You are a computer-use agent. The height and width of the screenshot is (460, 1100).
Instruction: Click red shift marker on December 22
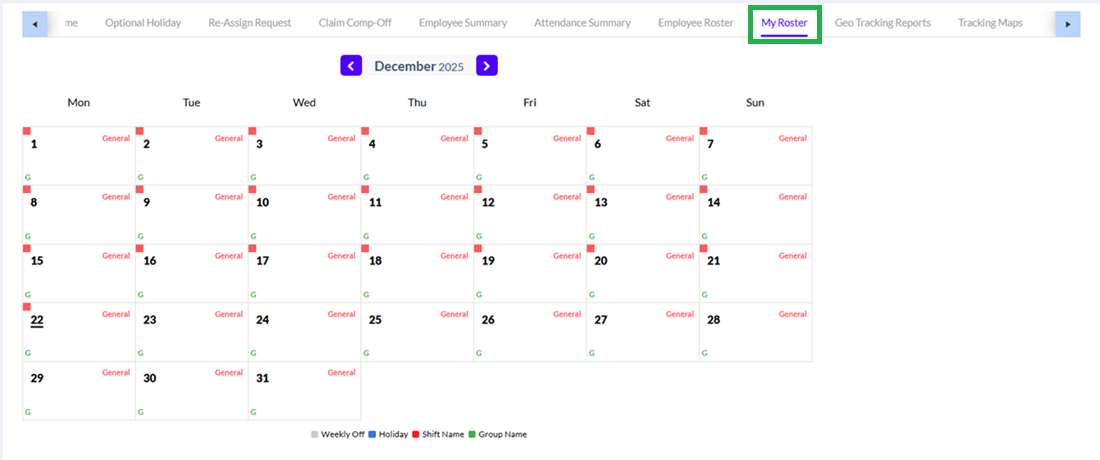tap(27, 307)
